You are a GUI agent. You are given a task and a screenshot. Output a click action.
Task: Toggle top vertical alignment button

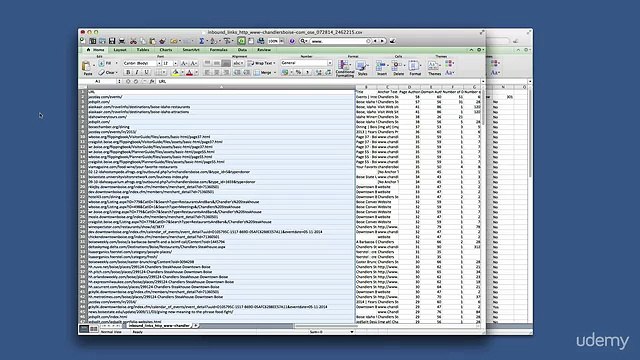(207, 63)
